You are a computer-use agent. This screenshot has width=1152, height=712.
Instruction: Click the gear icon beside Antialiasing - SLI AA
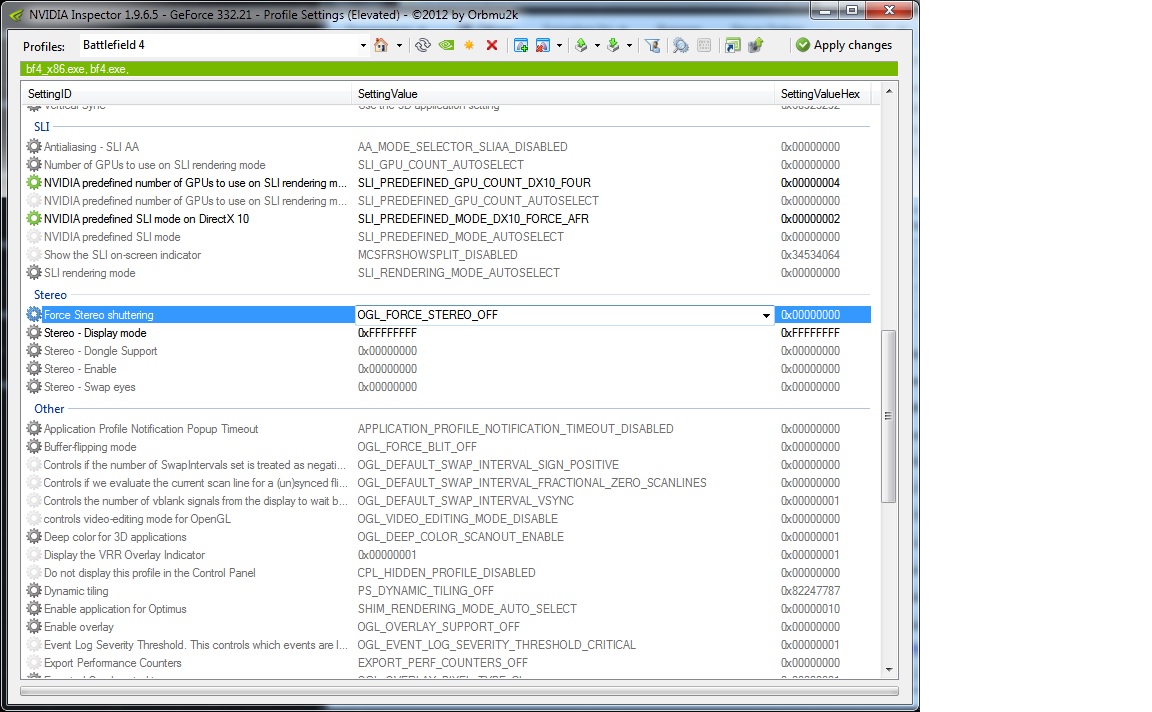point(34,146)
